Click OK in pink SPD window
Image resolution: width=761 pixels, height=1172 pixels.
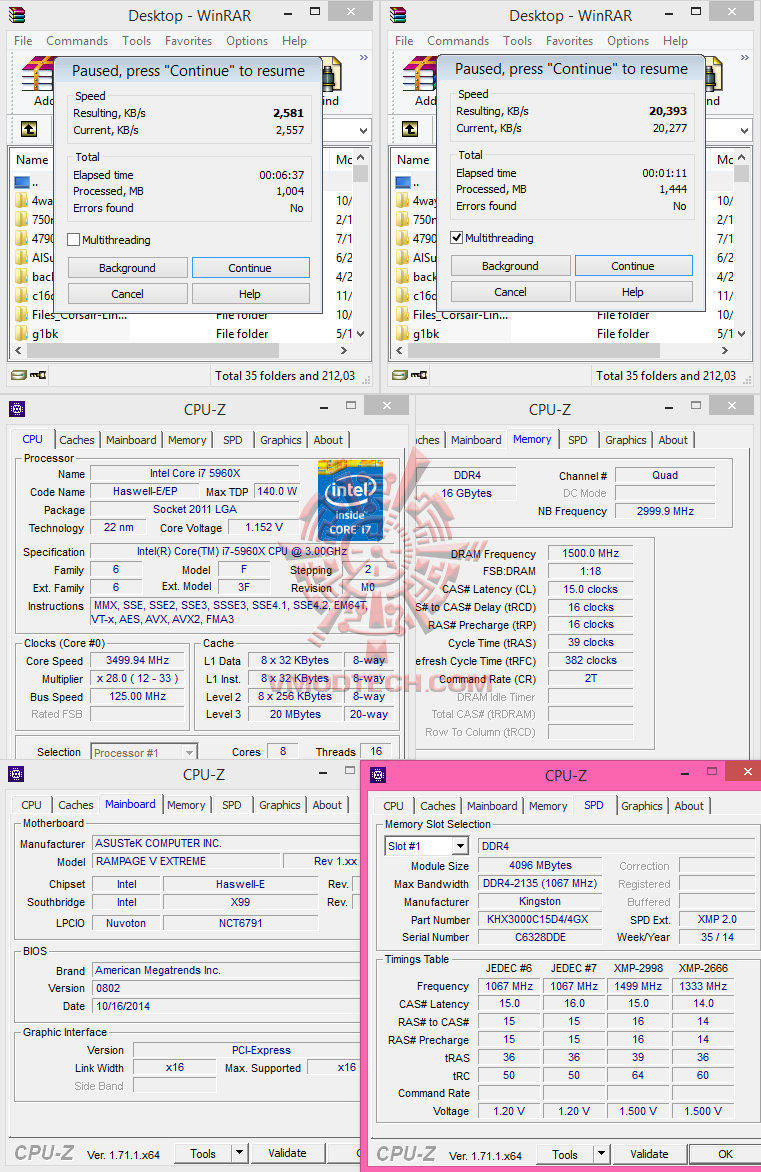click(x=725, y=1154)
